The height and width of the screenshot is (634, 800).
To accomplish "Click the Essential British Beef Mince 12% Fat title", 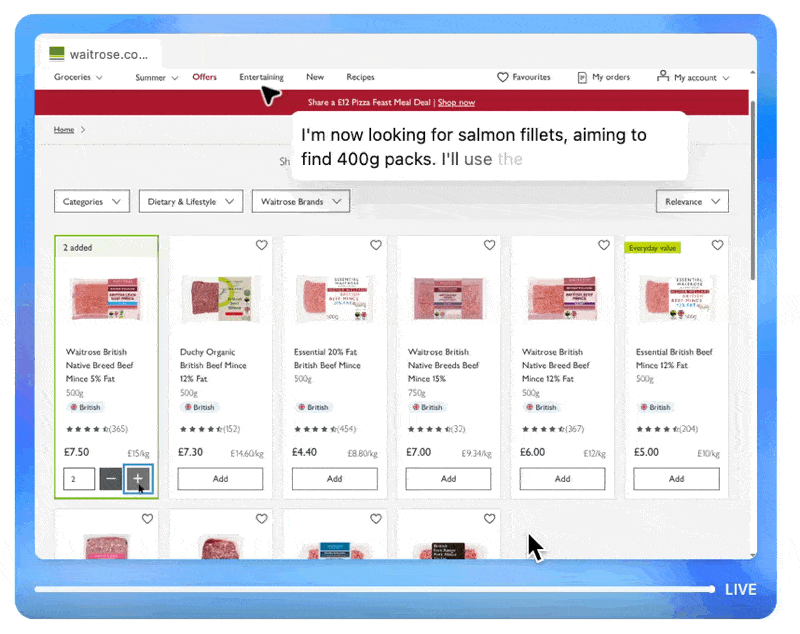I will pyautogui.click(x=674, y=359).
